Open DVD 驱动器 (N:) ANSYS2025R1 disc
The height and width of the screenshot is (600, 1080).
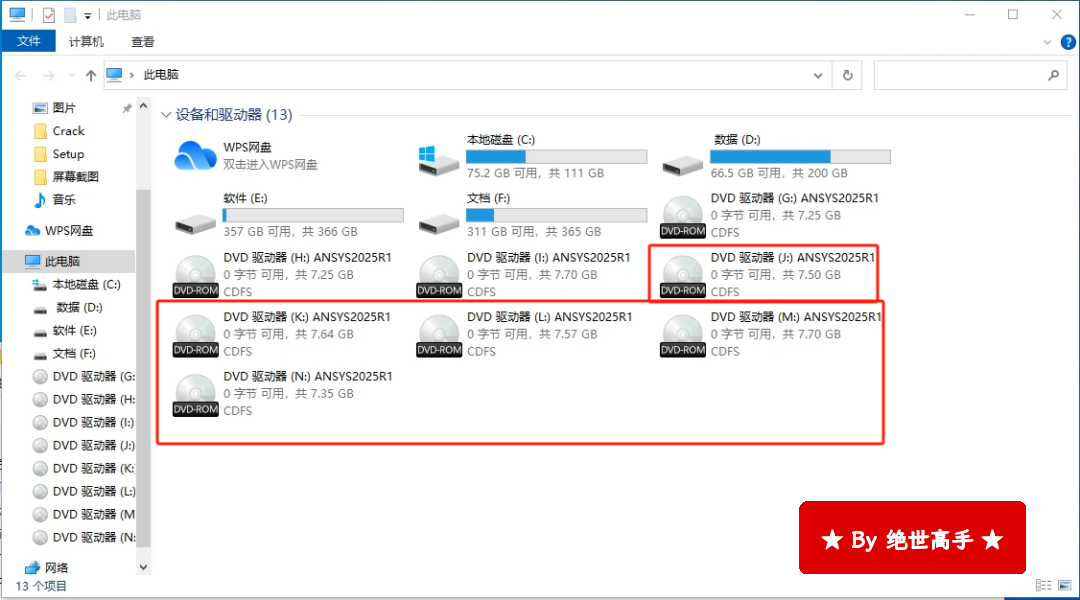point(196,394)
